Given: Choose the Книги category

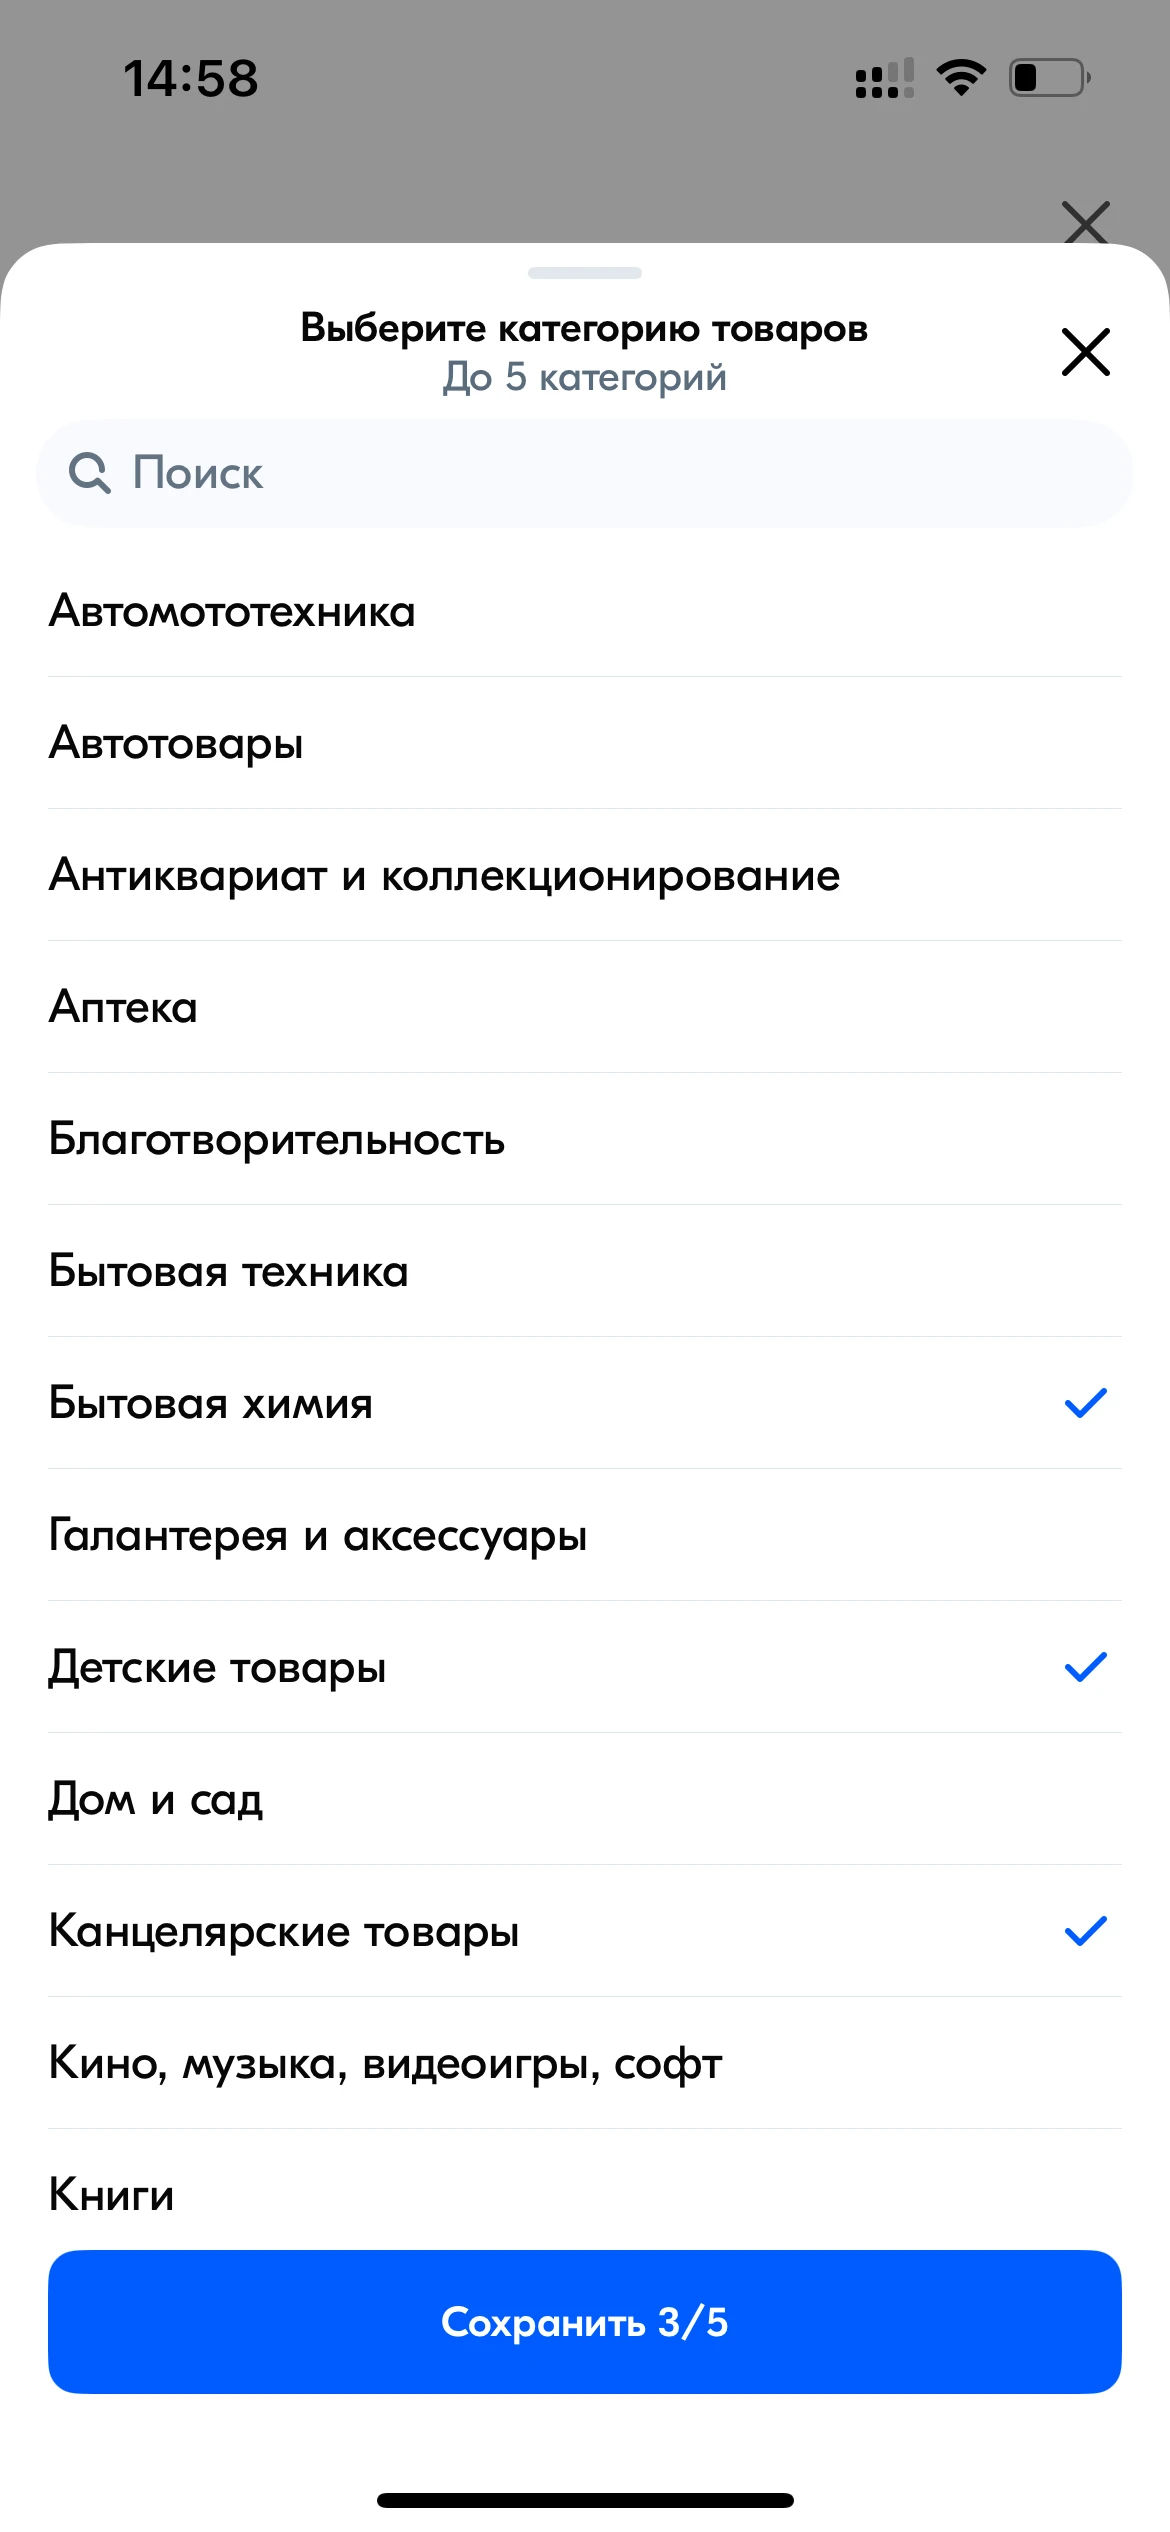Looking at the screenshot, I should (112, 2194).
